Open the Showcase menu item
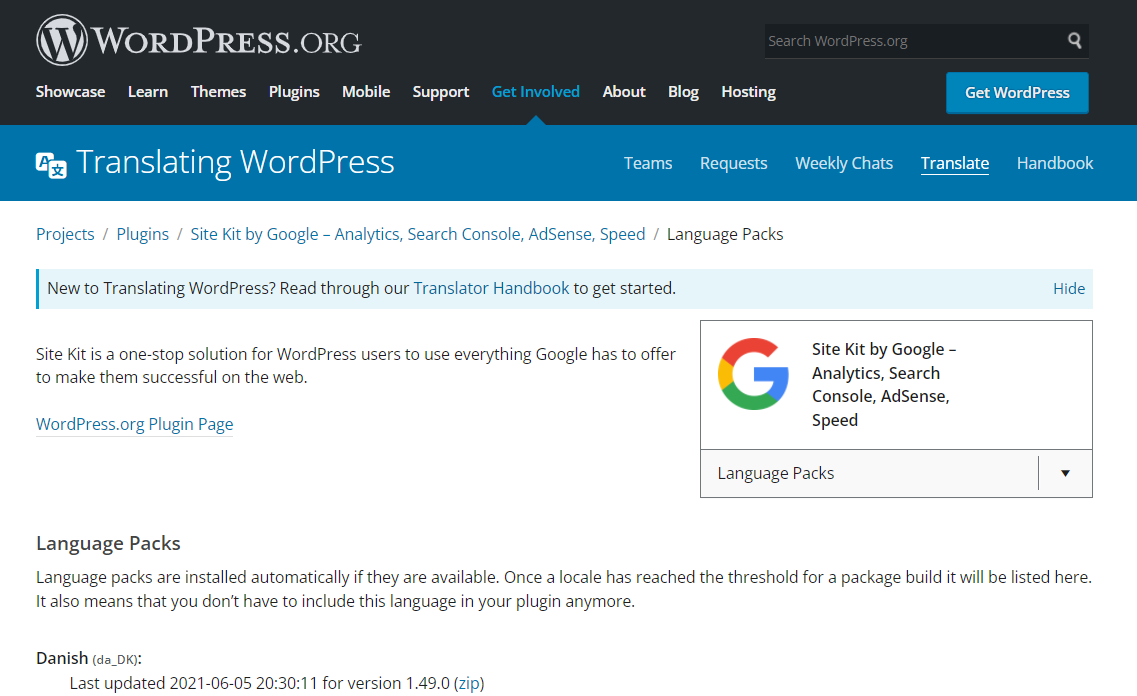1137x696 pixels. (70, 92)
